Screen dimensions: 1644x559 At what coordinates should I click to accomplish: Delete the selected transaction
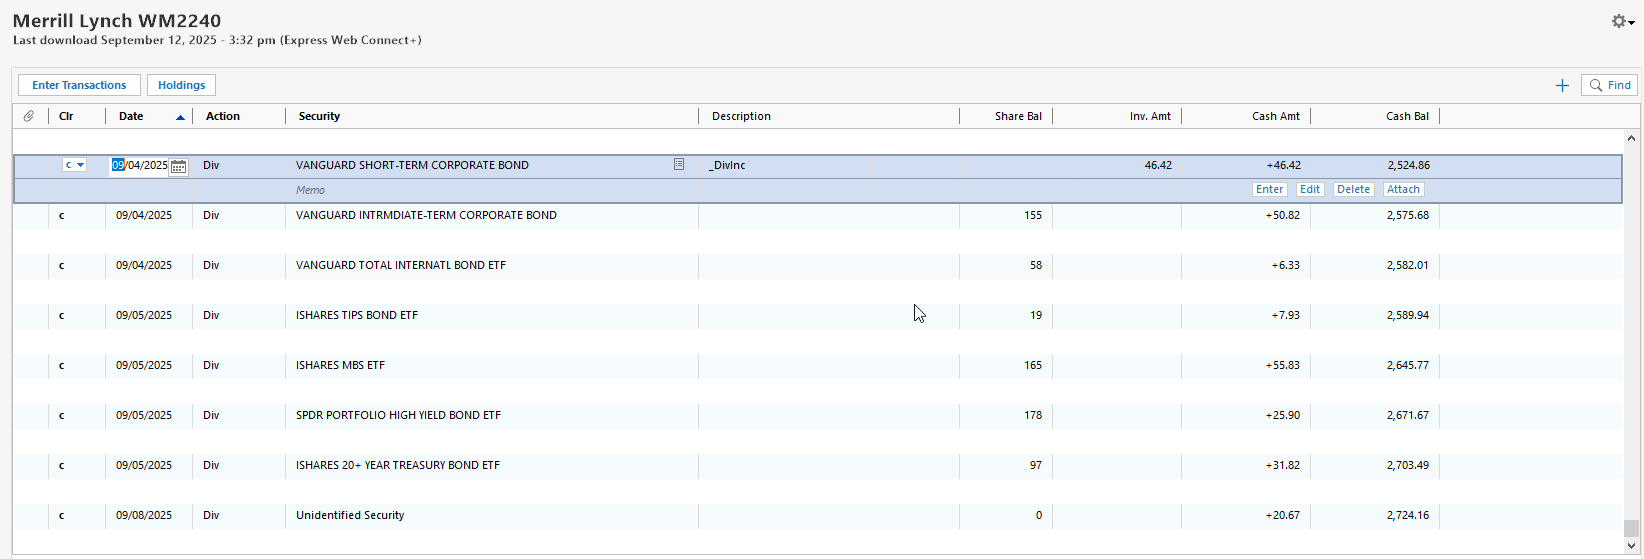pos(1353,189)
